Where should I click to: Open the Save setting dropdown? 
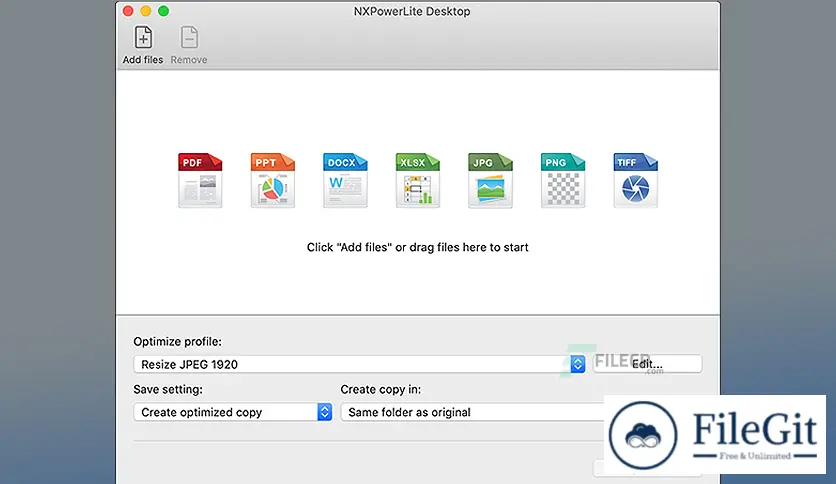coord(233,412)
